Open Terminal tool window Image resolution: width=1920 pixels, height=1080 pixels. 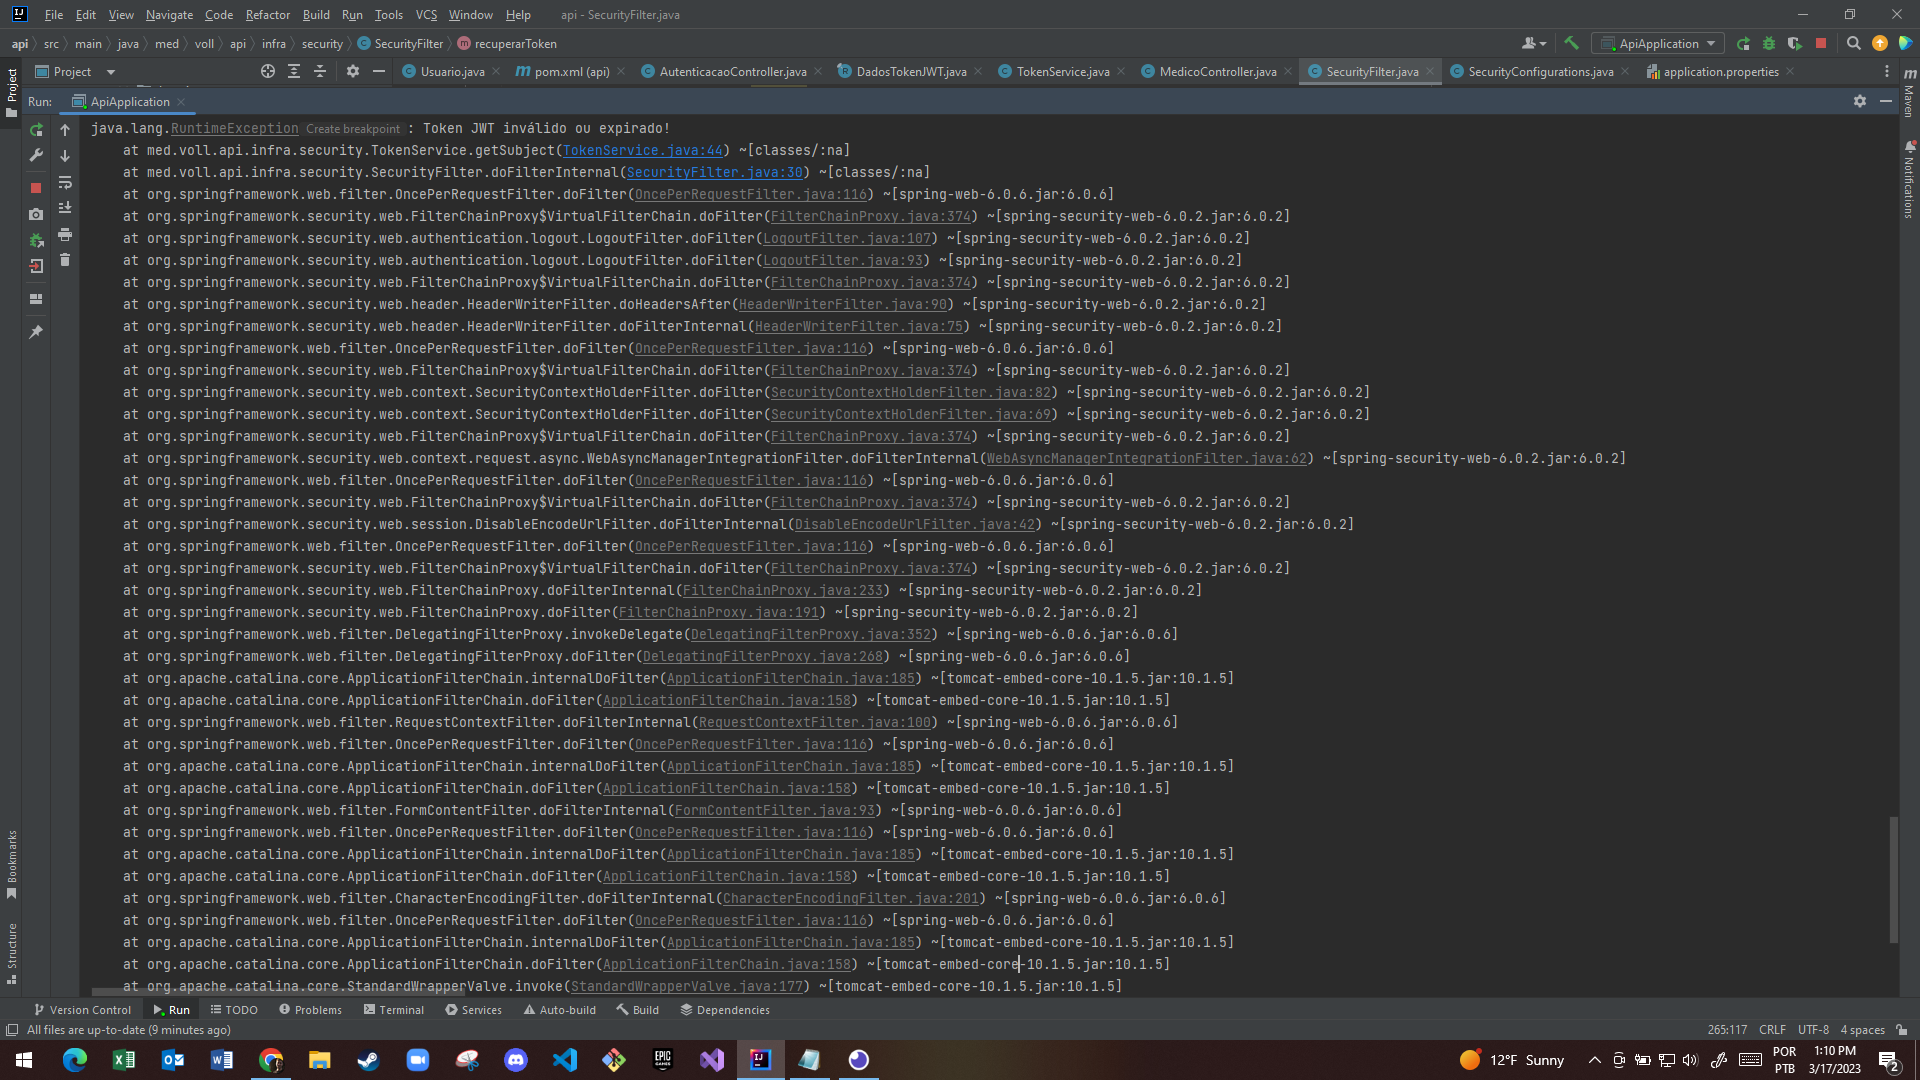(x=393, y=1010)
